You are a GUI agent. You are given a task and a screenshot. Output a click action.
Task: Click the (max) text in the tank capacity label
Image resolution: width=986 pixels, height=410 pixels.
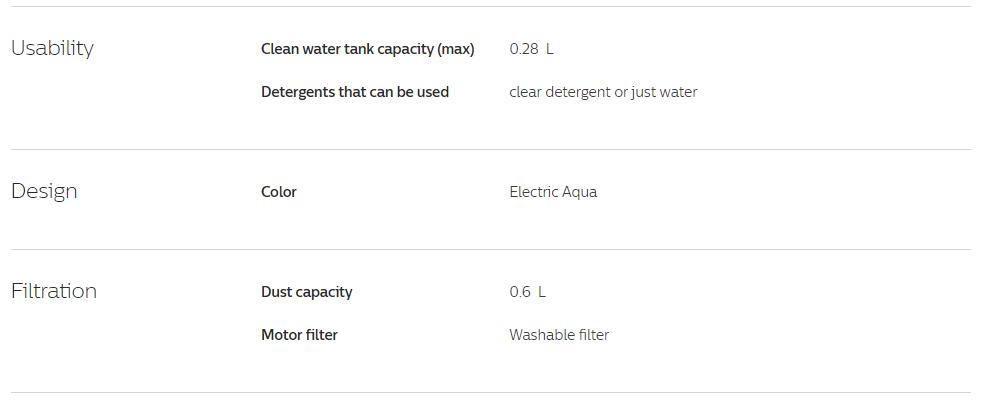pyautogui.click(x=455, y=49)
